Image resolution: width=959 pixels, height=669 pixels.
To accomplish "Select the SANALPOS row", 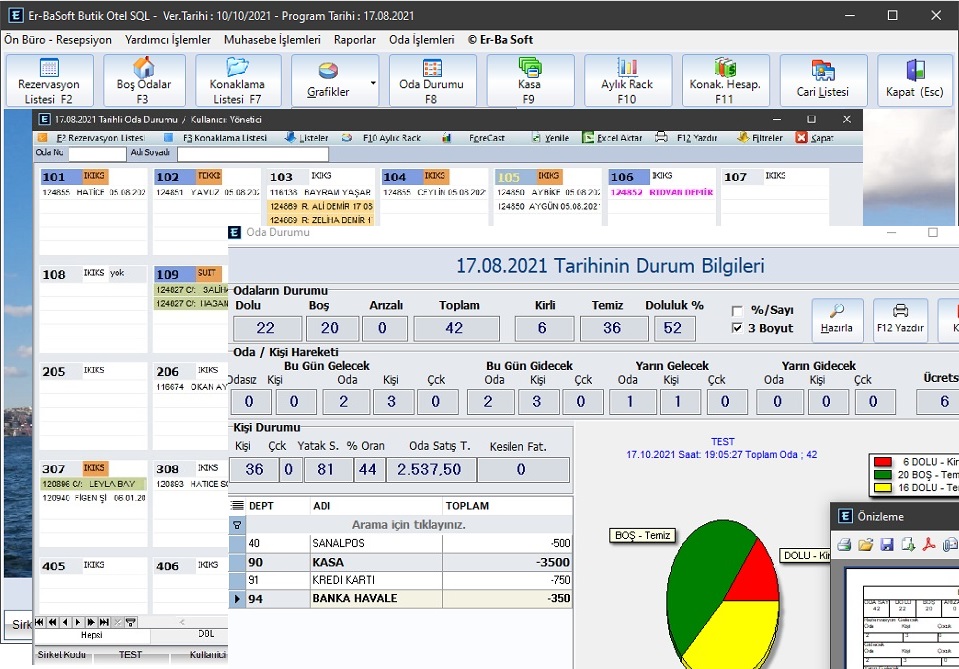I will click(x=401, y=543).
